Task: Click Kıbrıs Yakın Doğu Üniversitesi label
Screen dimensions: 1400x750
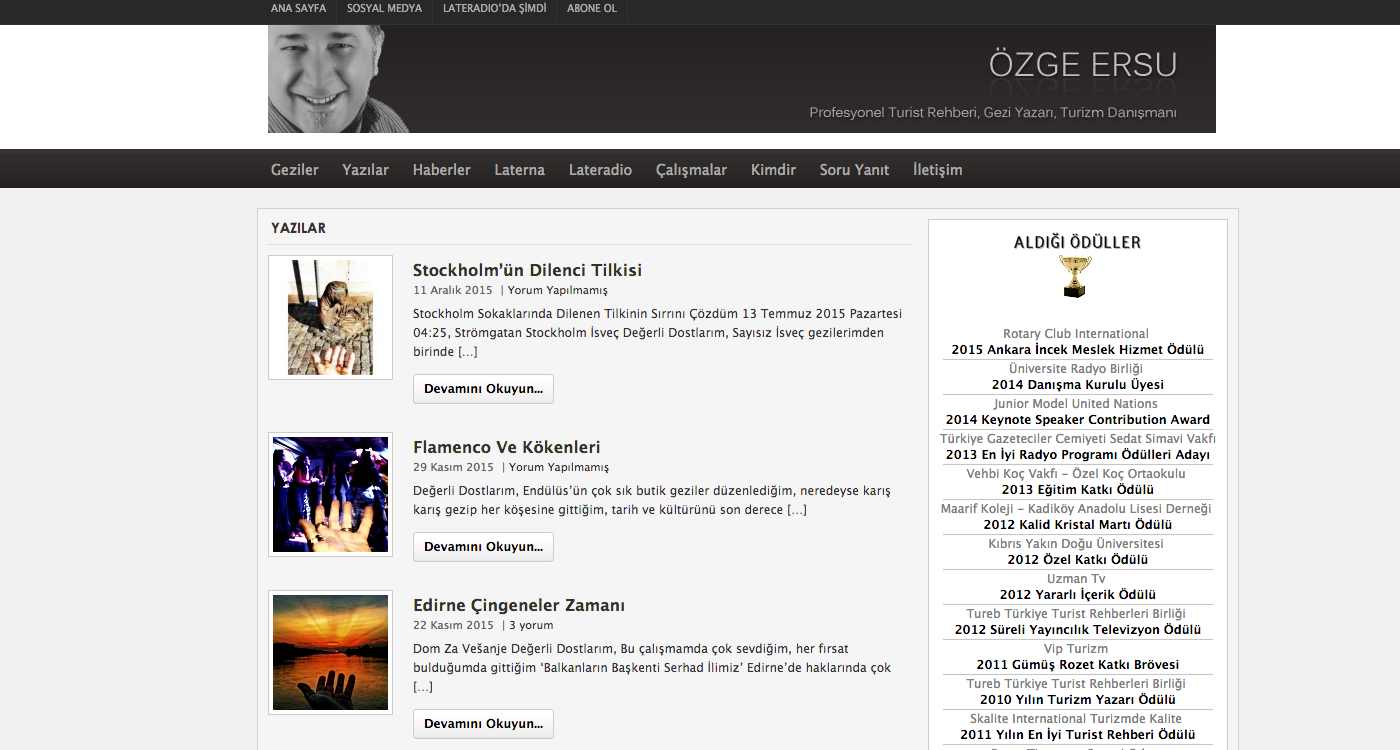Action: [1076, 544]
